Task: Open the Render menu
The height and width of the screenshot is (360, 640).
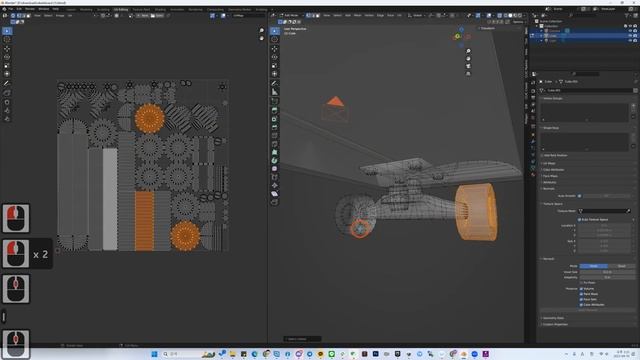Action: 30,9
